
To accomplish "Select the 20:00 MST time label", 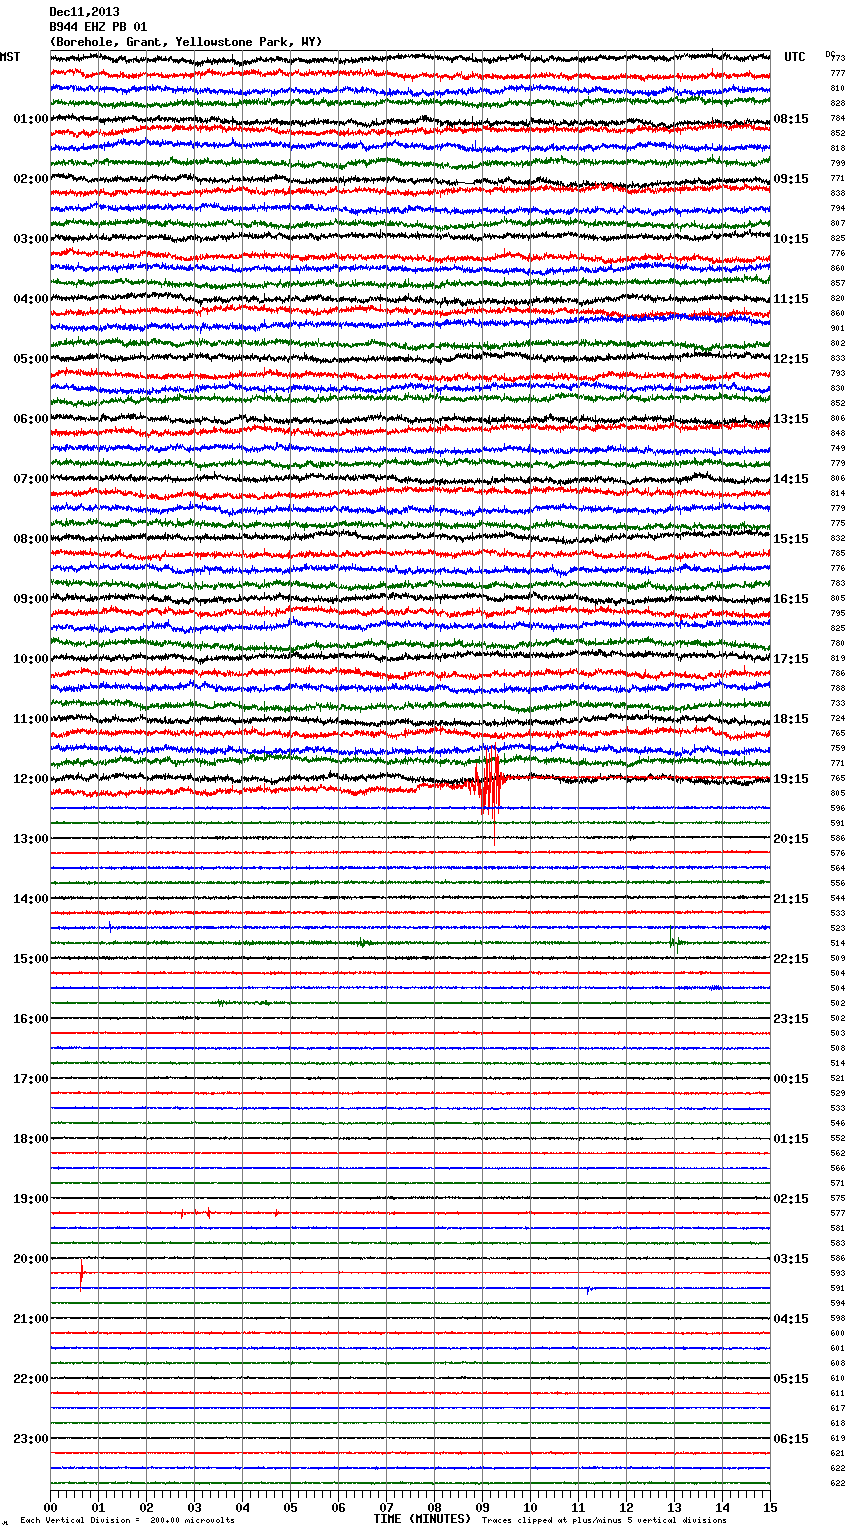I will pos(31,1259).
